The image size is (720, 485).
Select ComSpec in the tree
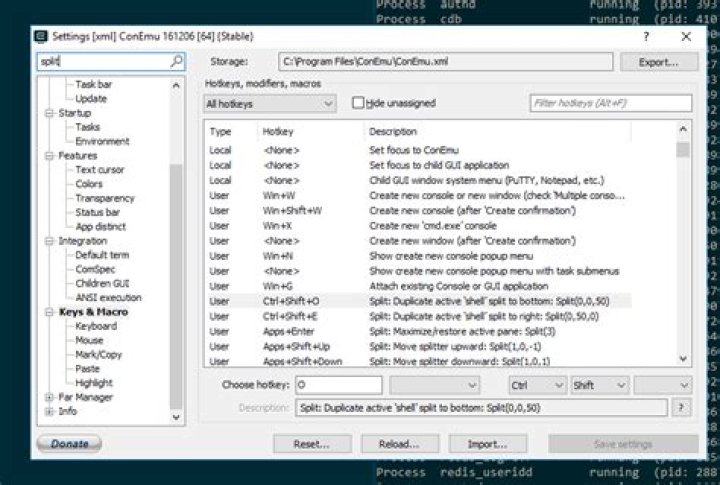pyautogui.click(x=95, y=270)
